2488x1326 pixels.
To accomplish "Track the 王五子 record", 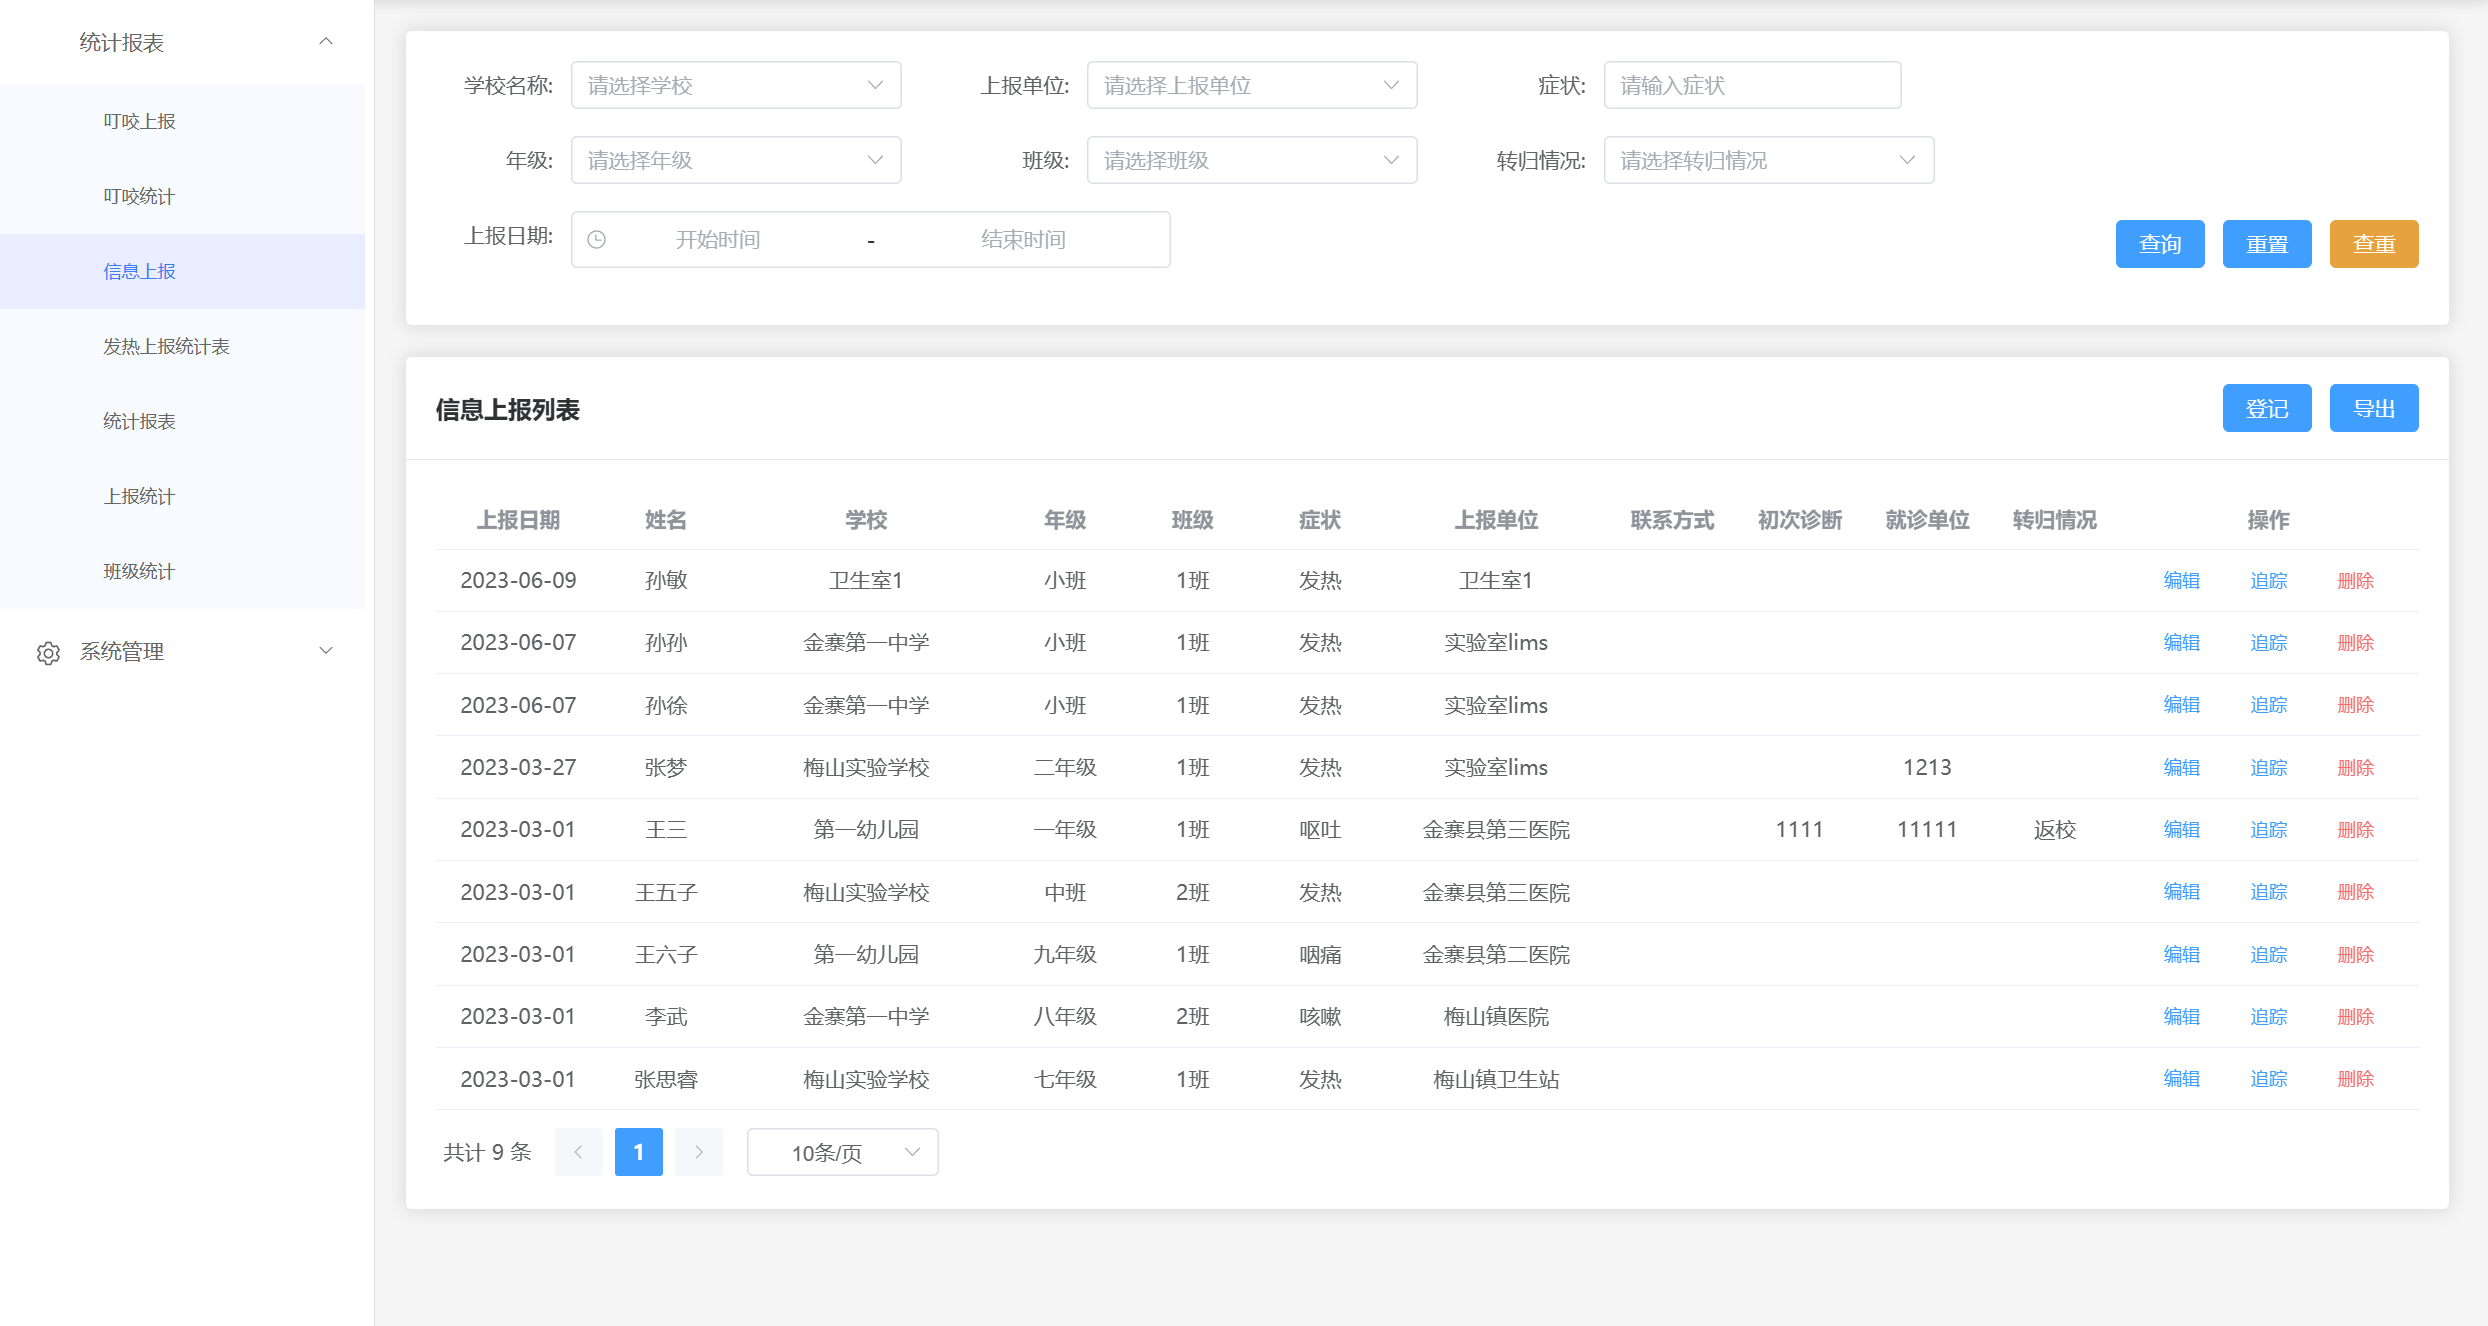I will pyautogui.click(x=2268, y=892).
